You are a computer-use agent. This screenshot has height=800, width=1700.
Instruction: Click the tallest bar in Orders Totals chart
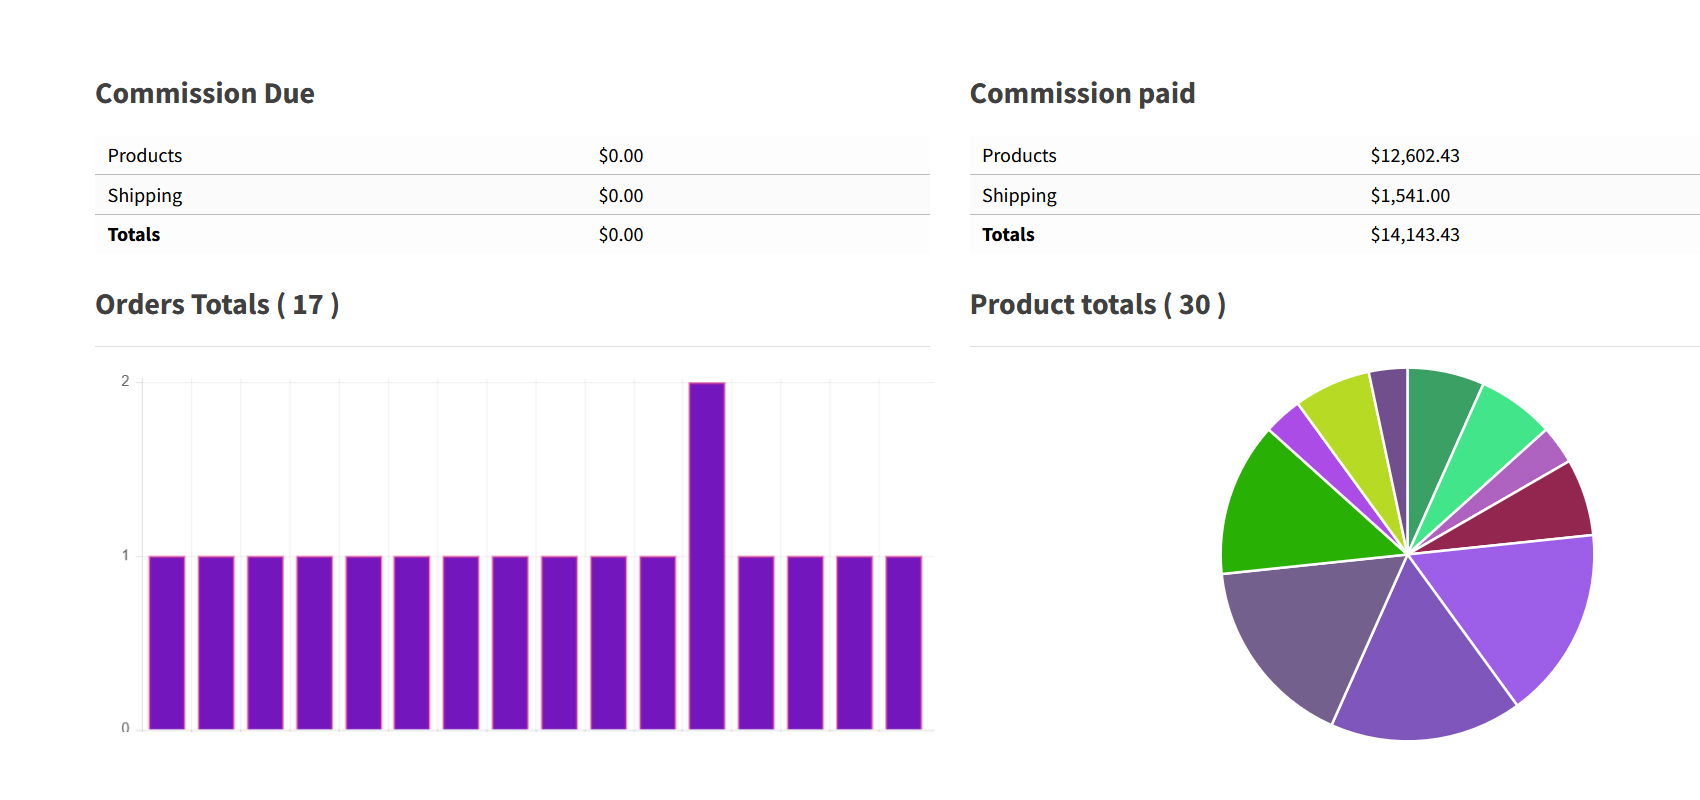[x=707, y=555]
